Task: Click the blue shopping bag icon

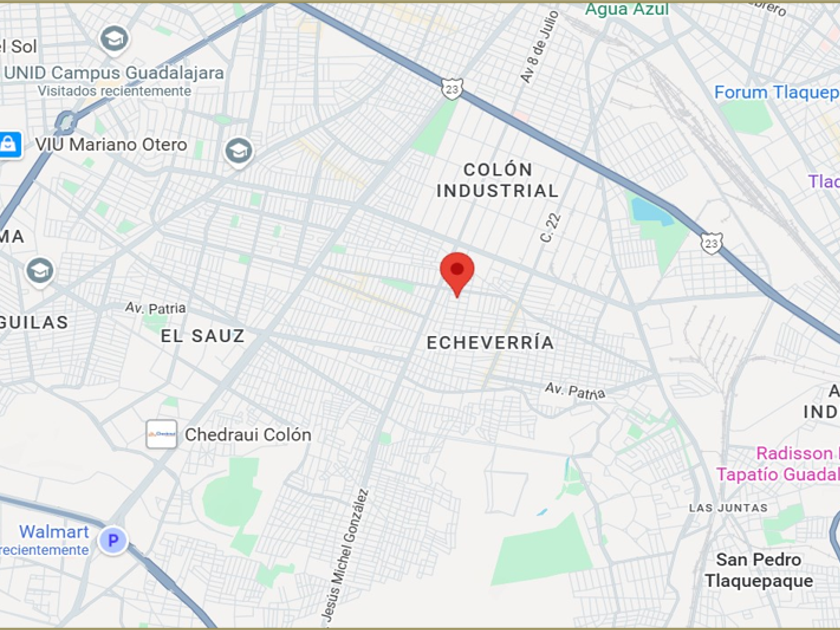Action: coord(9,145)
